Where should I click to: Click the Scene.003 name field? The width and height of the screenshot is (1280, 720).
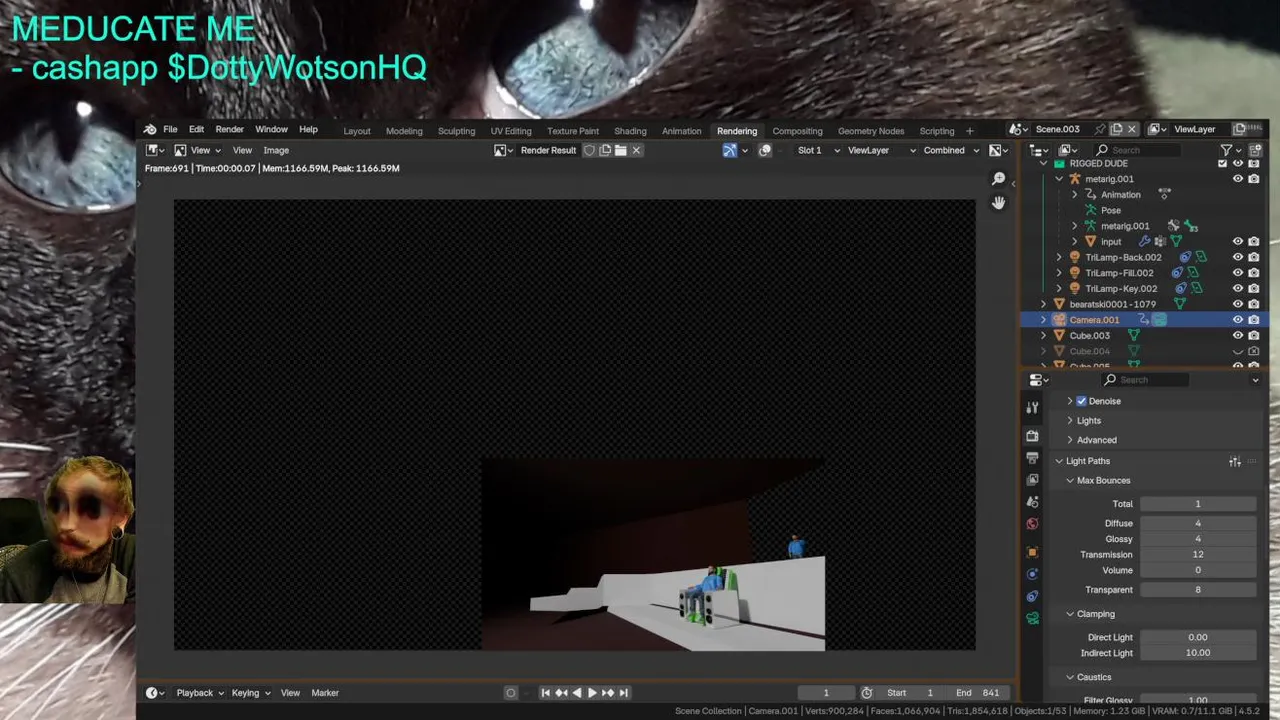pos(1063,129)
